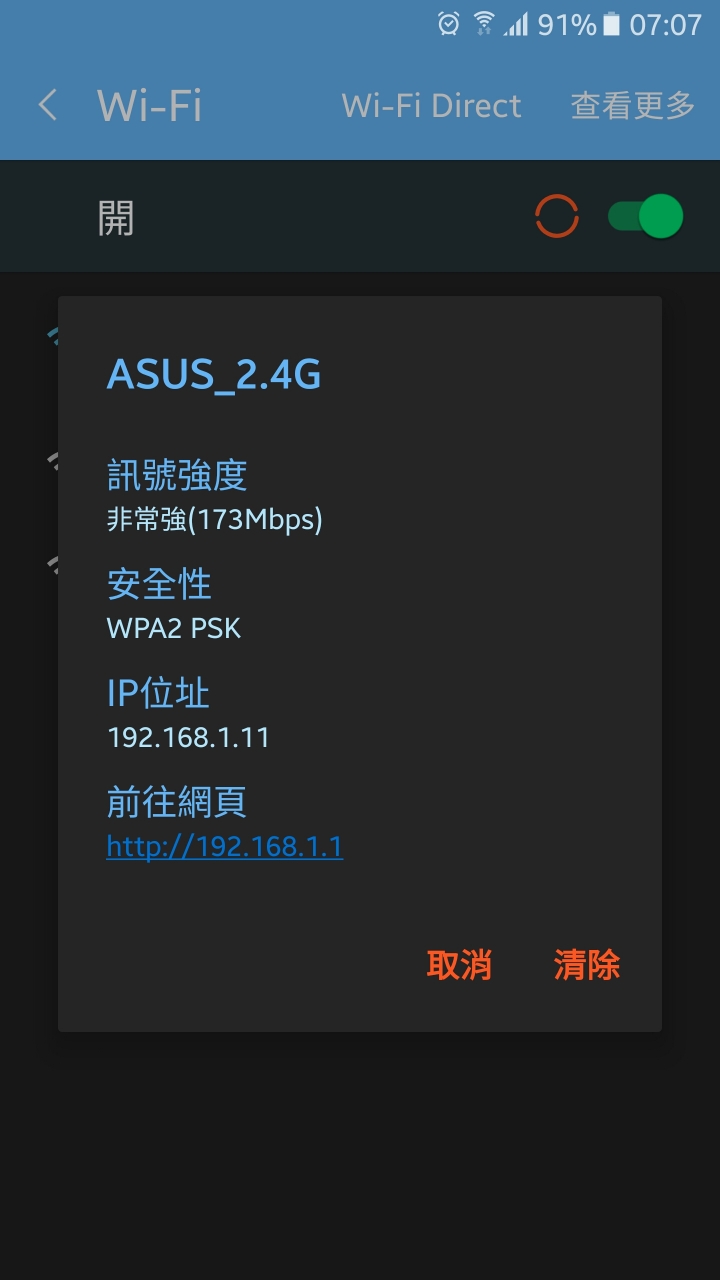
Task: Tap the back arrow beside Wi-Fi
Action: (x=47, y=105)
